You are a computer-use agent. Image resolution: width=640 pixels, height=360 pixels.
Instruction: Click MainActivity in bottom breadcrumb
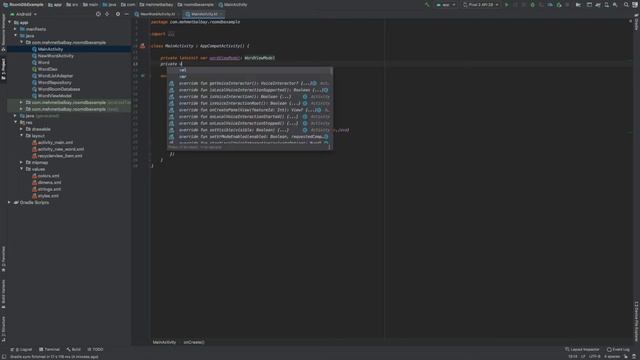pyautogui.click(x=164, y=342)
